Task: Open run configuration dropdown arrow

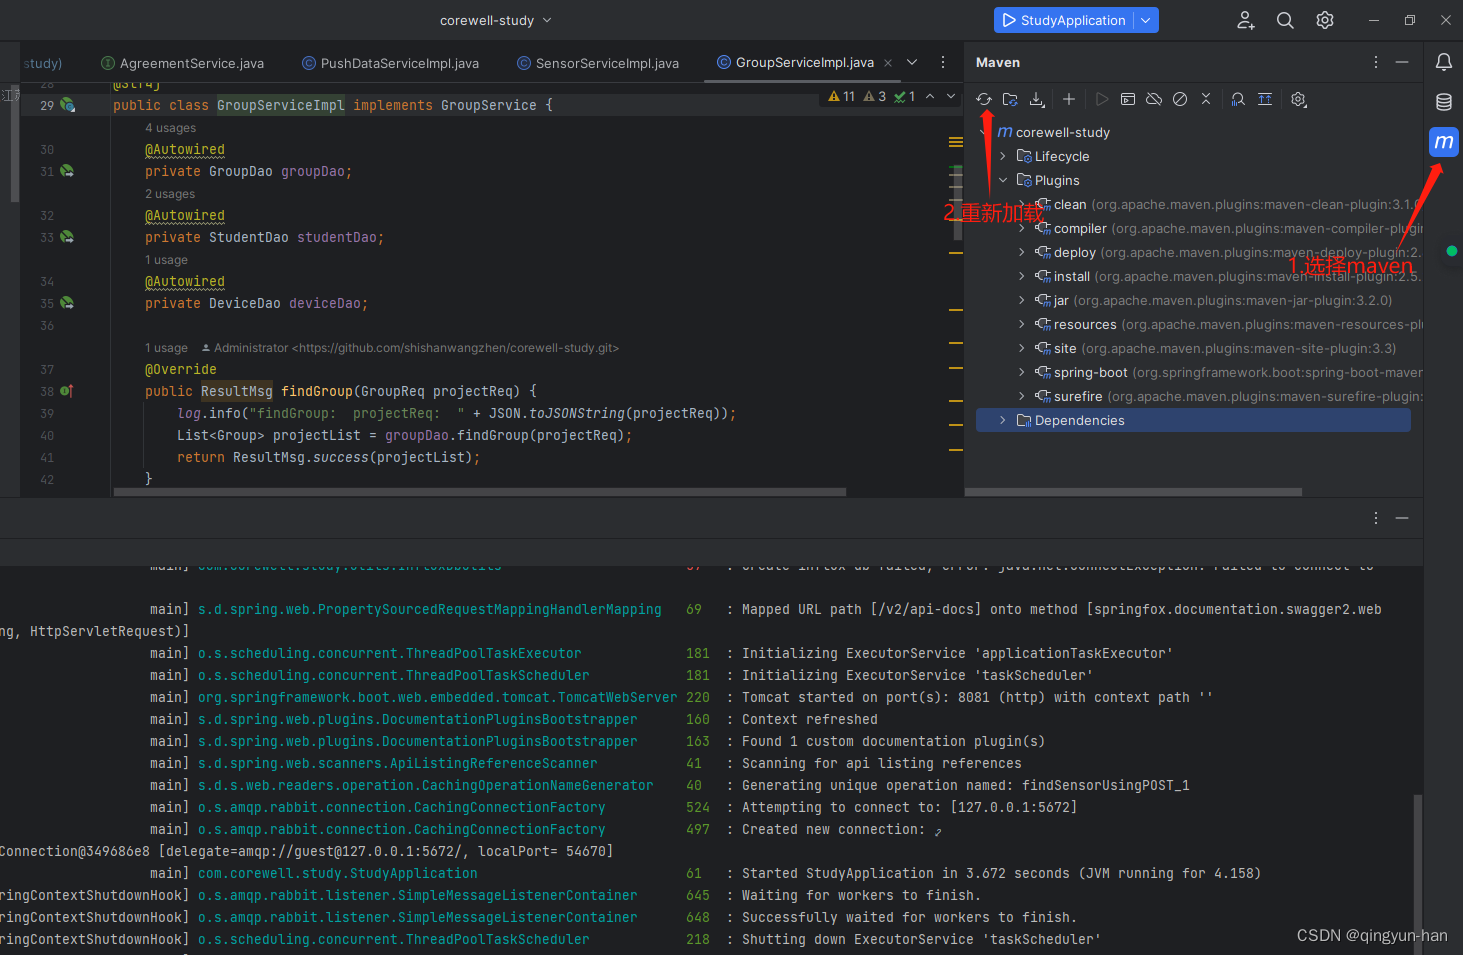Action: [1146, 20]
